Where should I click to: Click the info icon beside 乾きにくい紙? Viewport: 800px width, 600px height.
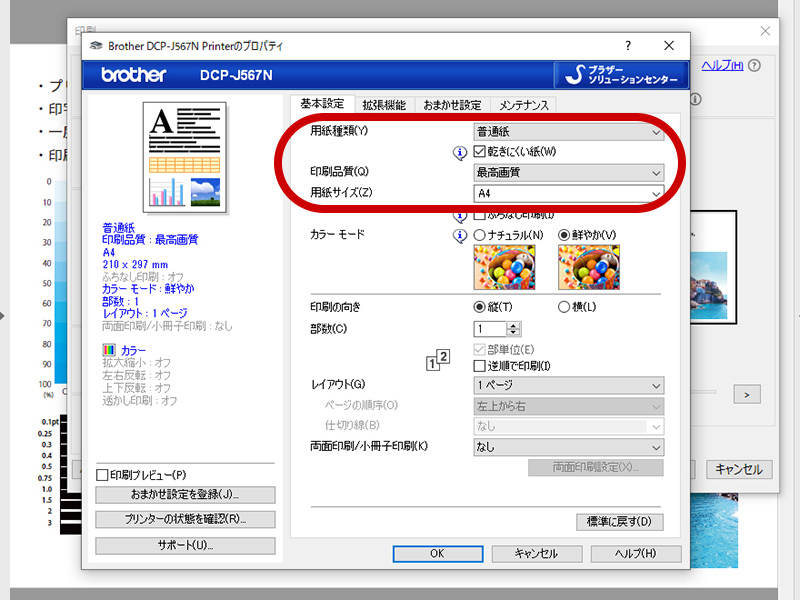460,153
